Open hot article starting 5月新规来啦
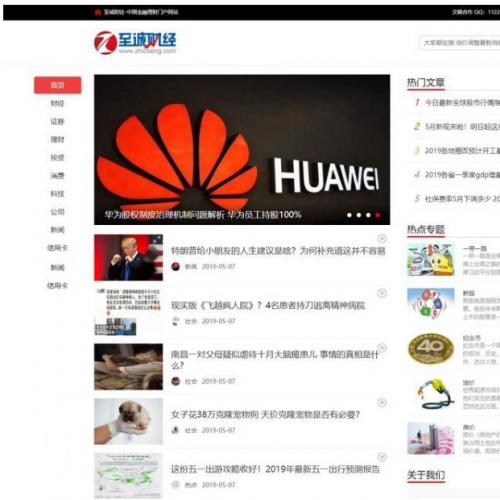Viewport: 500px width, 500px height. tap(462, 127)
